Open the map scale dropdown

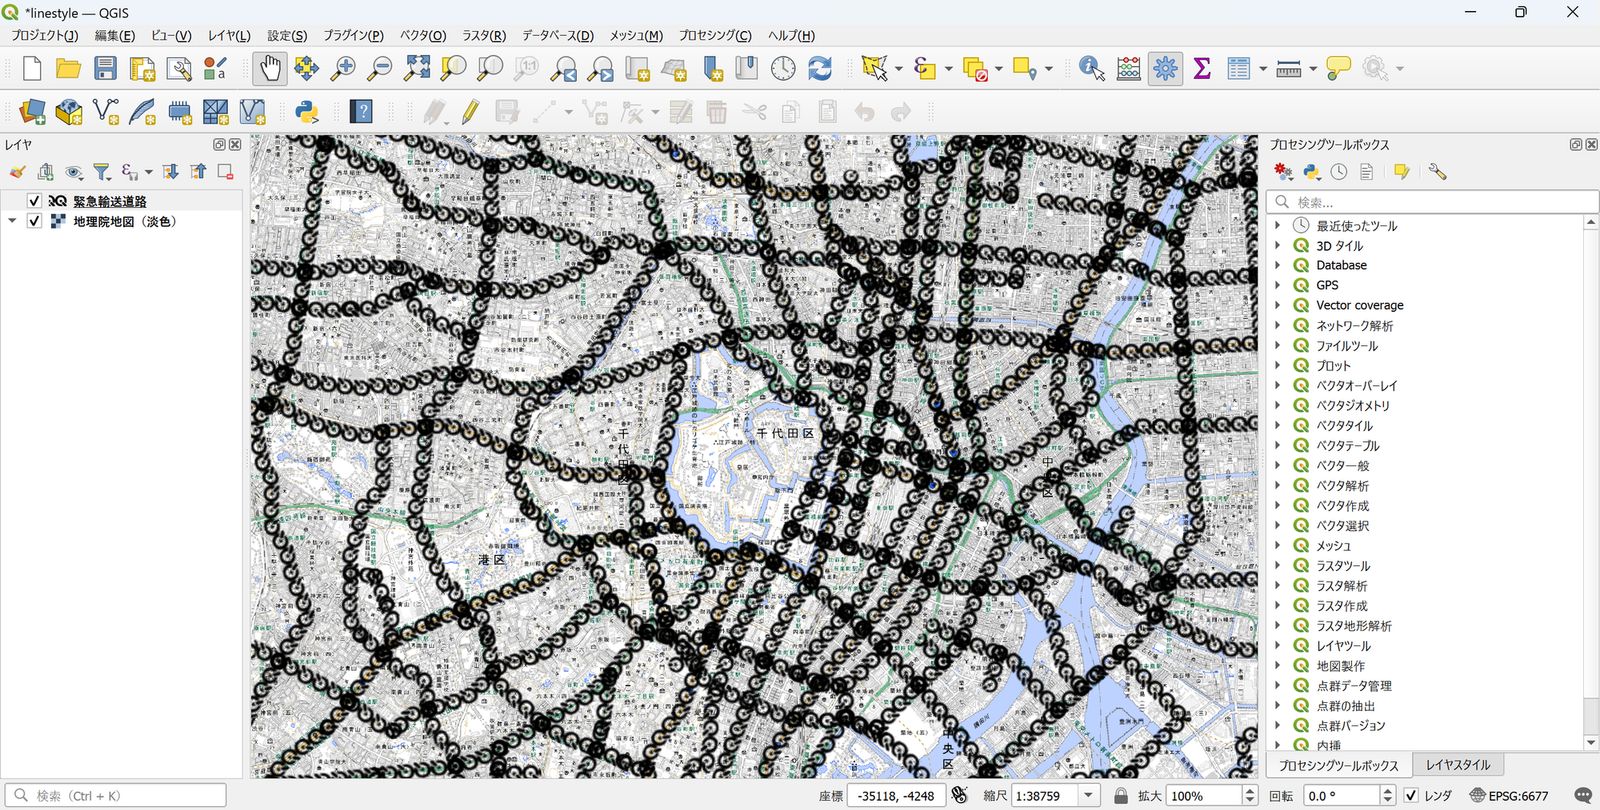coord(1089,796)
